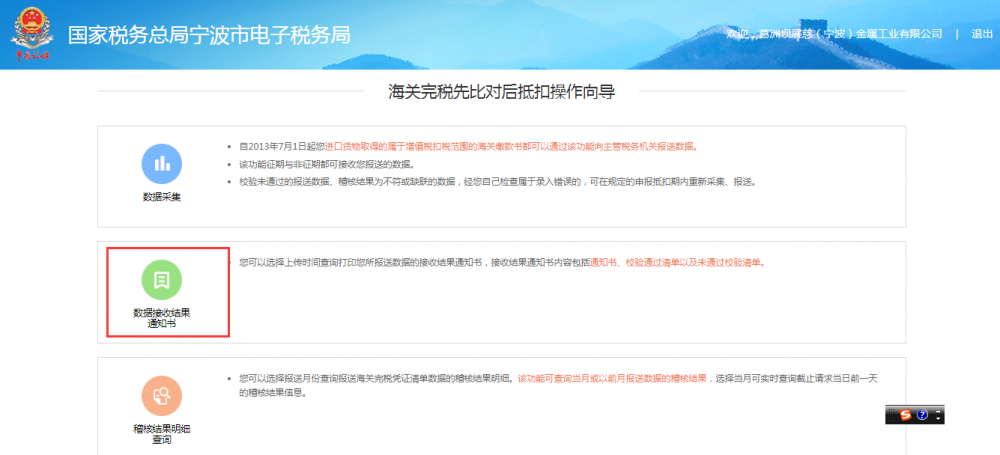The image size is (1000, 455).
Task: Click the bullet starting 您可以选择报送月份查询
Action: [559, 385]
